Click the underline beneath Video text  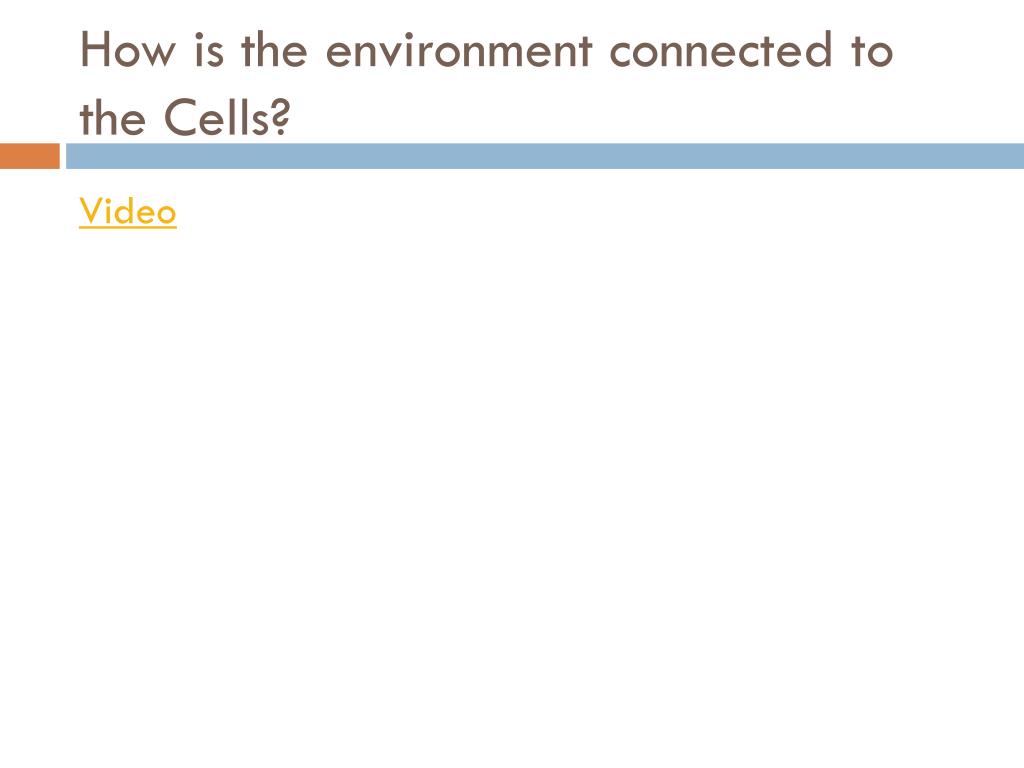(128, 228)
